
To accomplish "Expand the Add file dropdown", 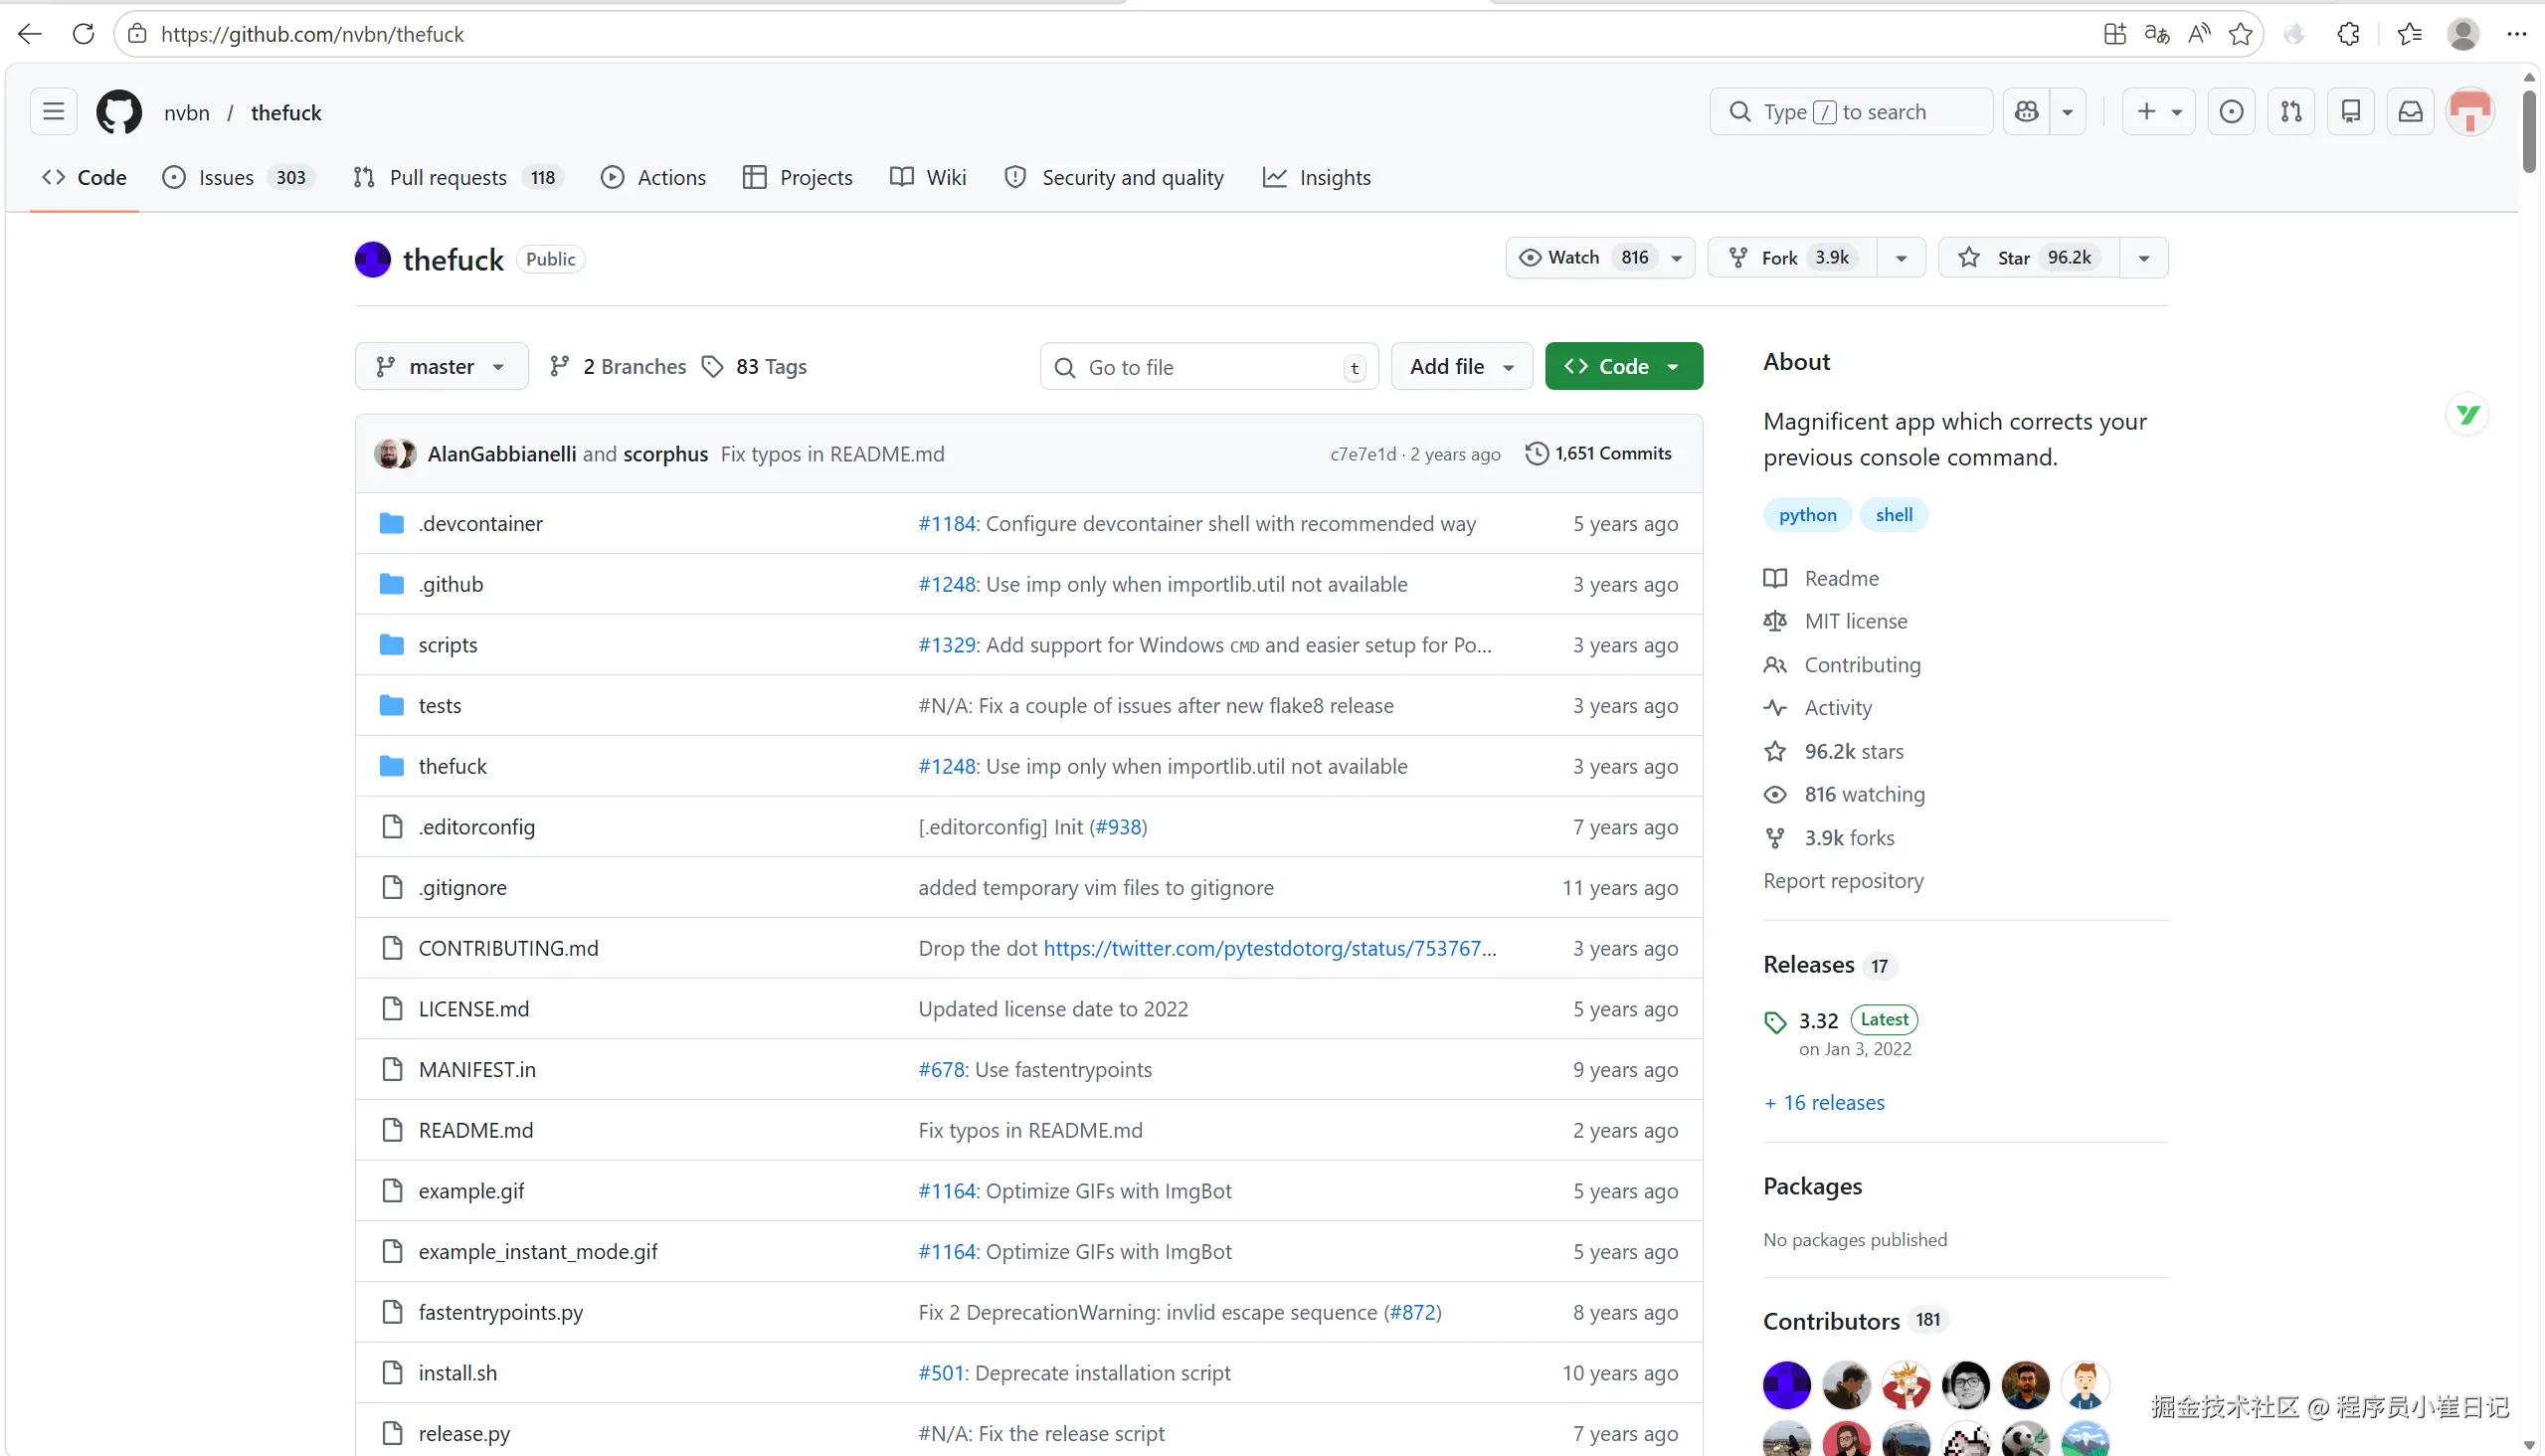I will 1461,367.
